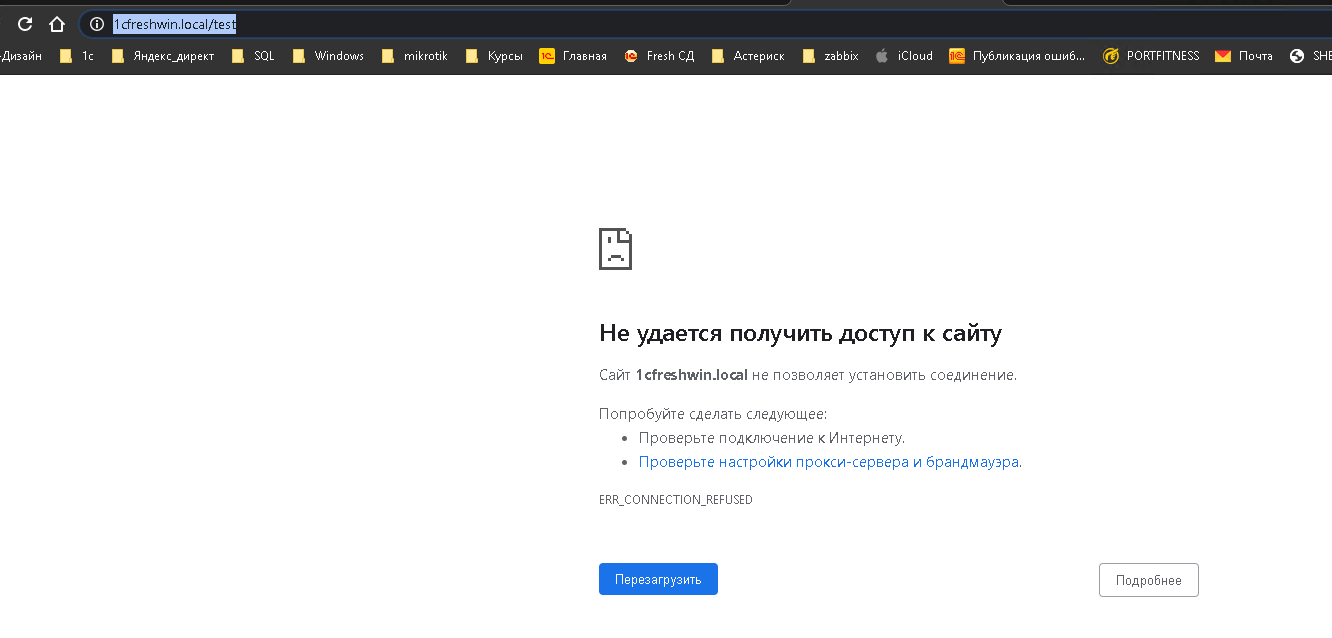Image resolution: width=1332 pixels, height=638 pixels.
Task: Open the PORTFITNESS bookmark
Action: tap(1151, 56)
